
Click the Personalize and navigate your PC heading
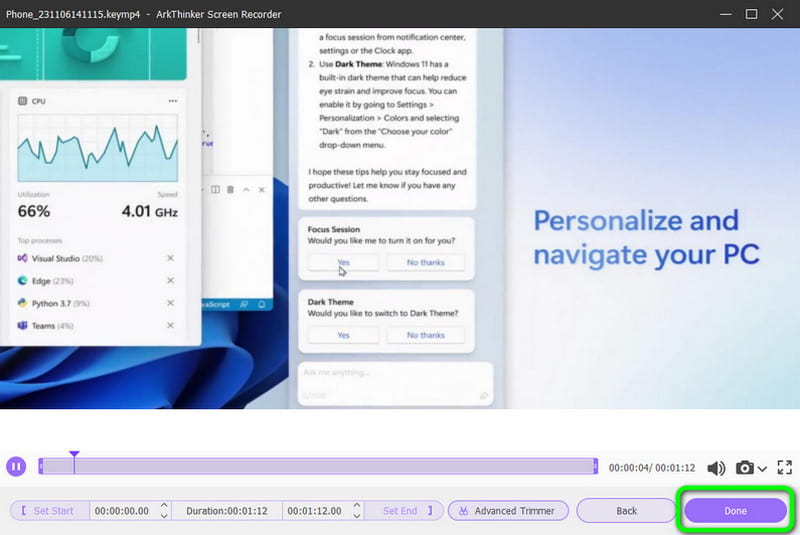646,238
